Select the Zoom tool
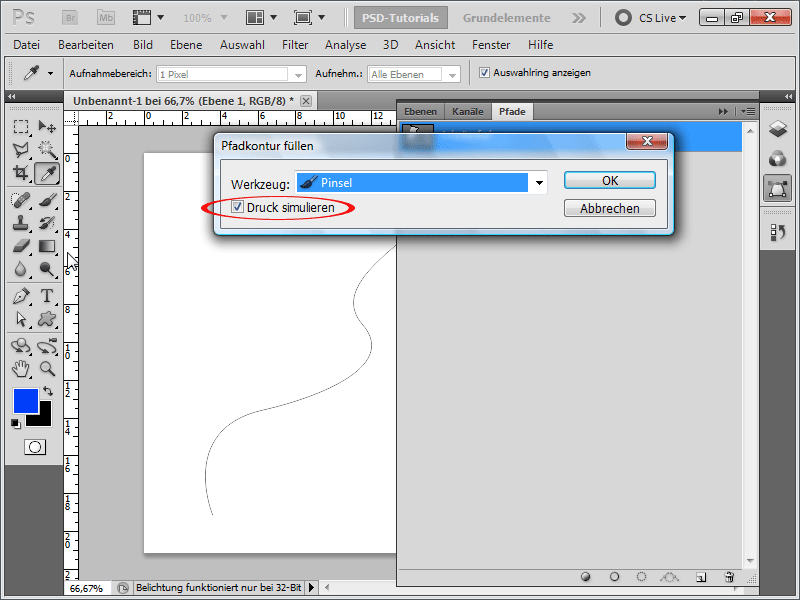This screenshot has height=600, width=800. tap(47, 369)
